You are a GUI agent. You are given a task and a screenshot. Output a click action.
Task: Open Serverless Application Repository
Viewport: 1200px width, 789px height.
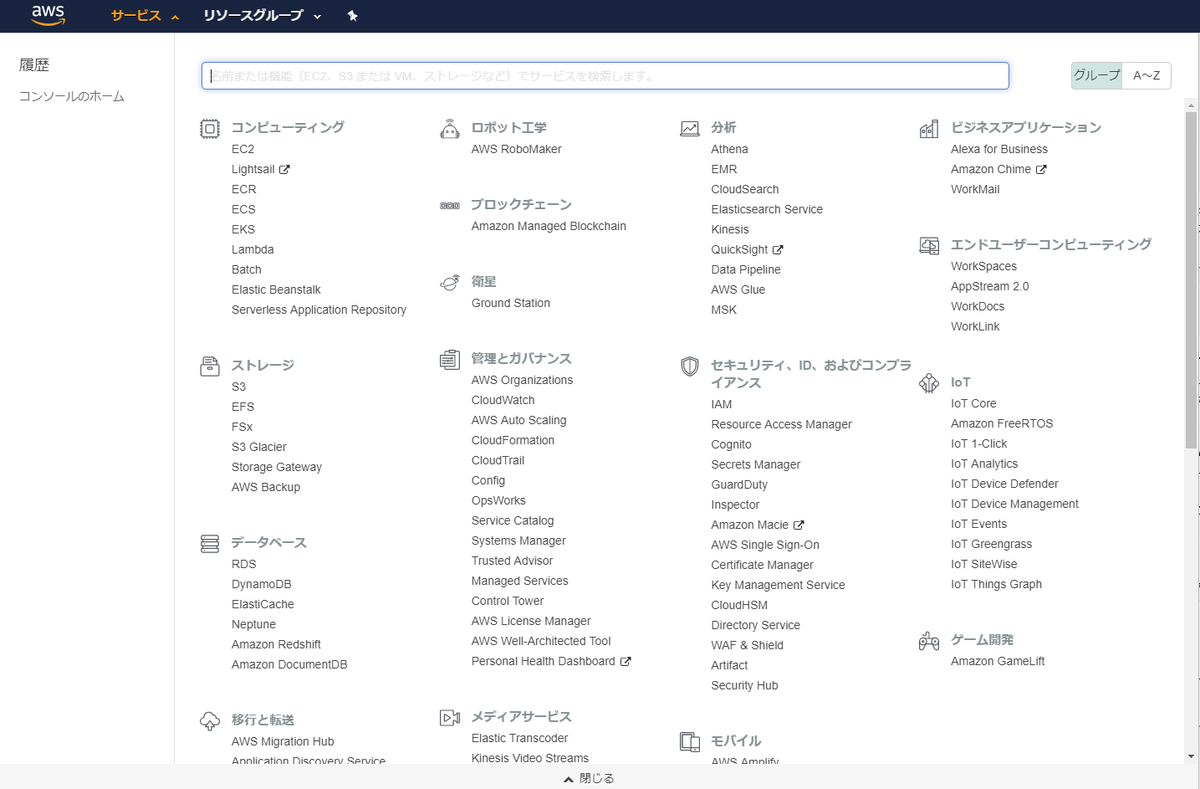pos(318,310)
